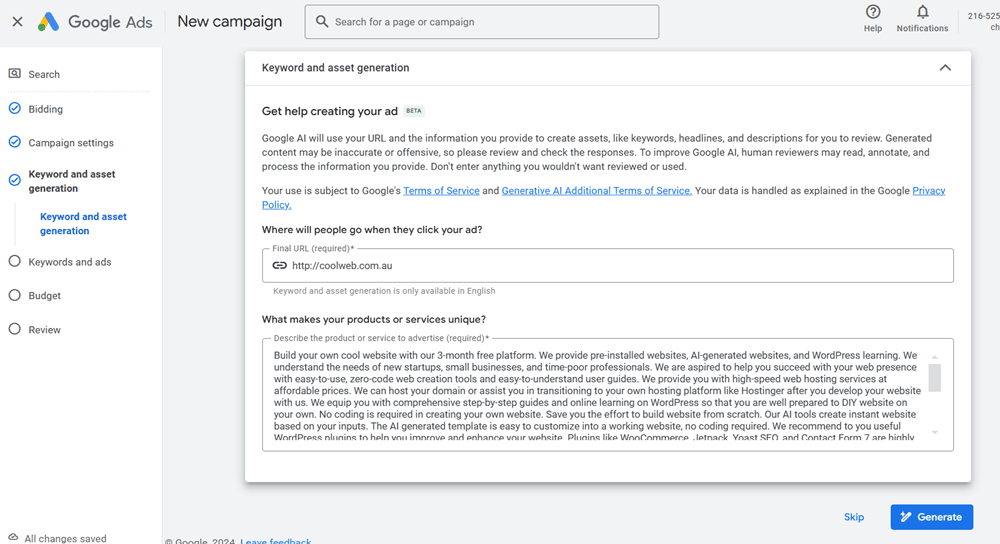Click the link icon in Final URL field
The image size is (1000, 544).
(x=280, y=266)
